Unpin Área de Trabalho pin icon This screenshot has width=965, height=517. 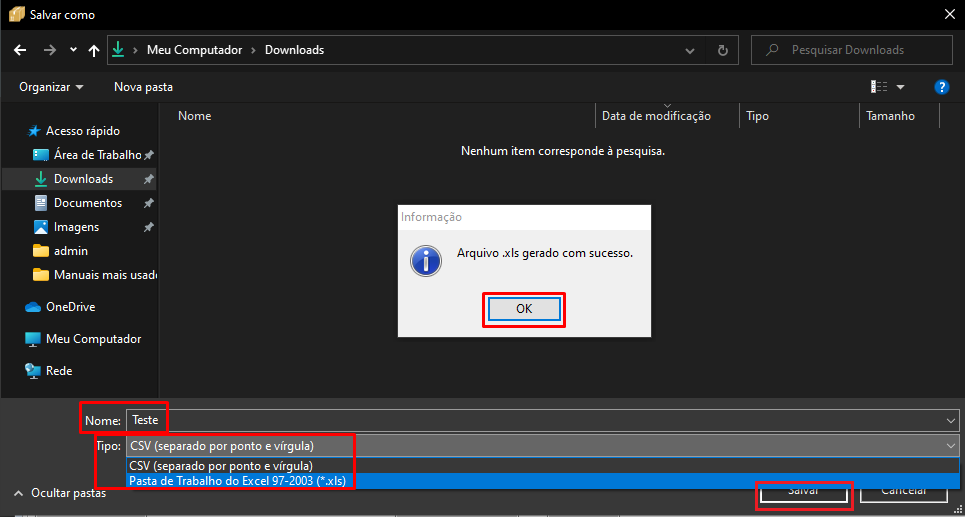click(148, 155)
